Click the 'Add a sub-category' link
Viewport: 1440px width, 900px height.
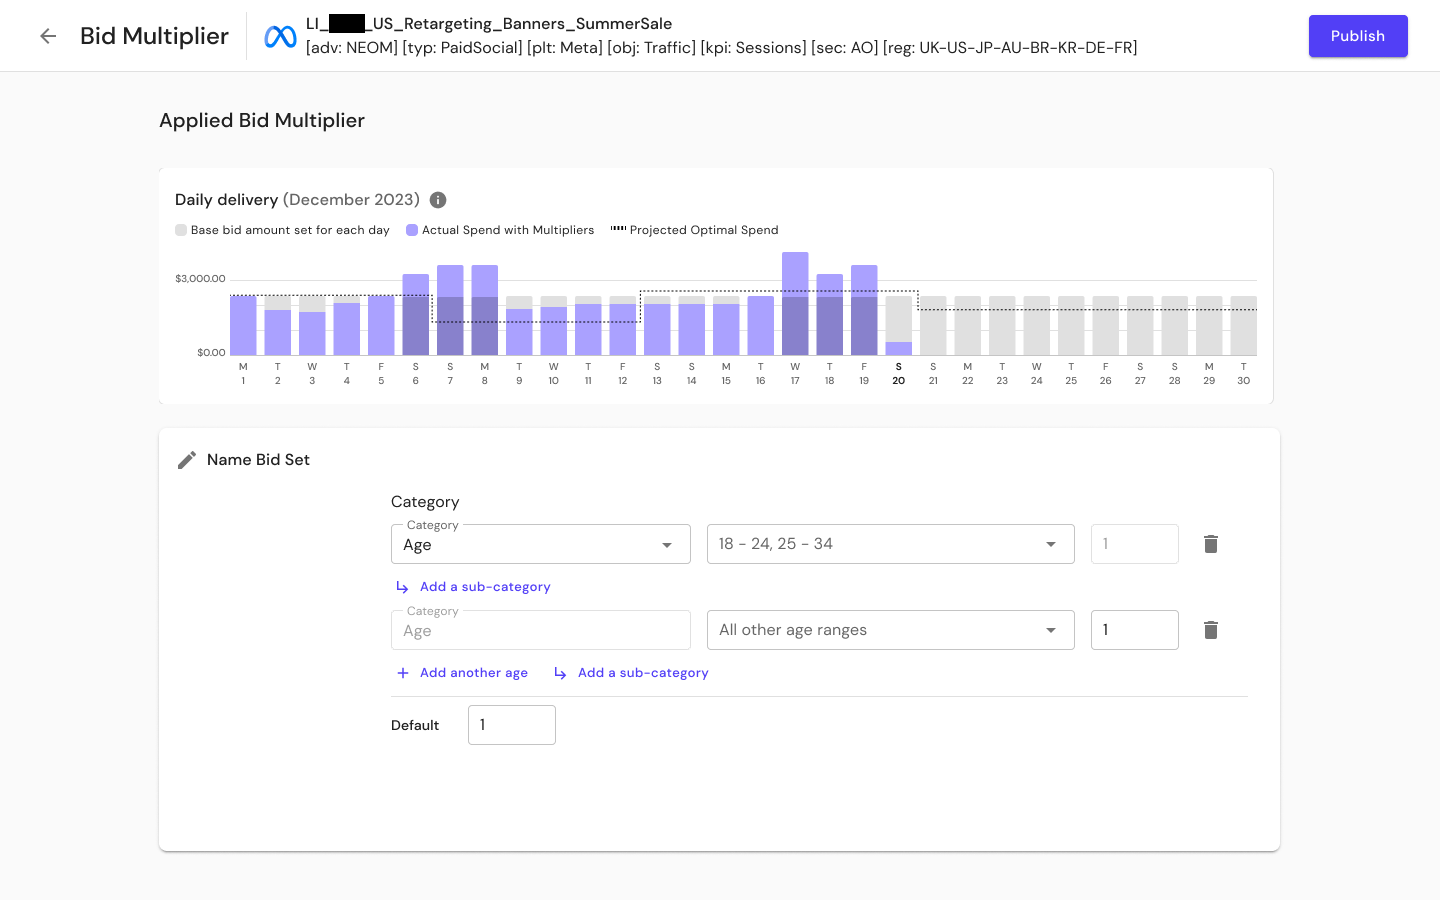[485, 586]
